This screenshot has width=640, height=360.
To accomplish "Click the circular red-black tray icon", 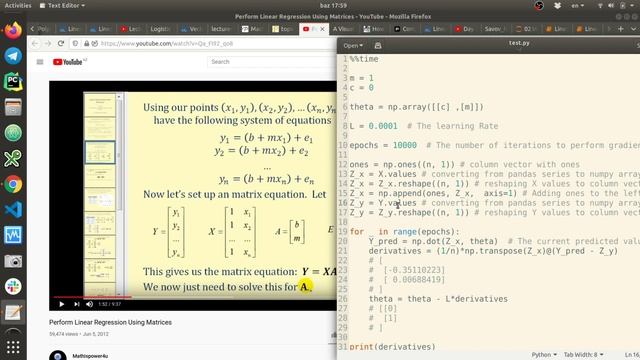I will pos(539,5).
